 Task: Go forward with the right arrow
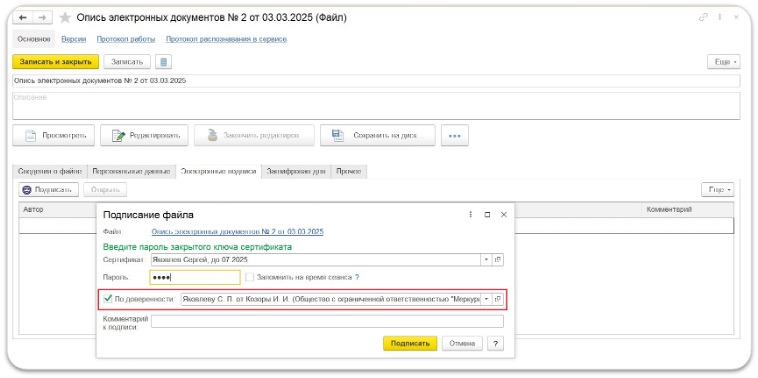coord(42,18)
